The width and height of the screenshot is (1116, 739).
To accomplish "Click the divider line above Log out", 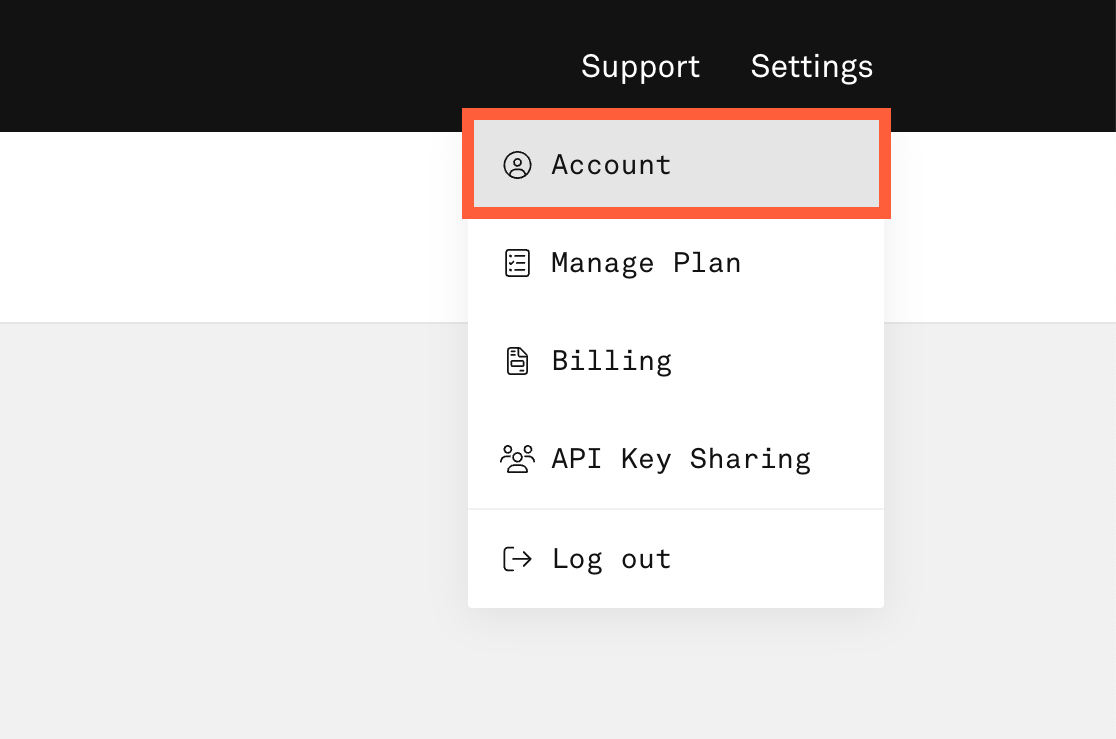I will point(676,509).
